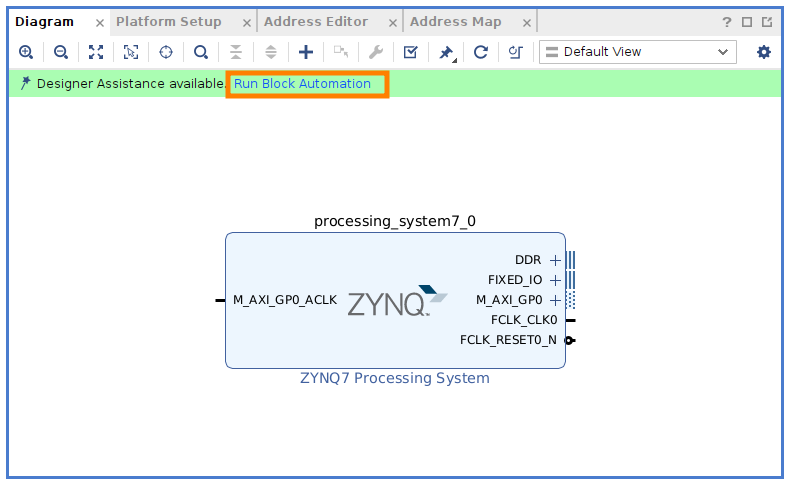Image resolution: width=788 pixels, height=483 pixels.
Task: Click the help question mark icon
Action: click(x=727, y=22)
